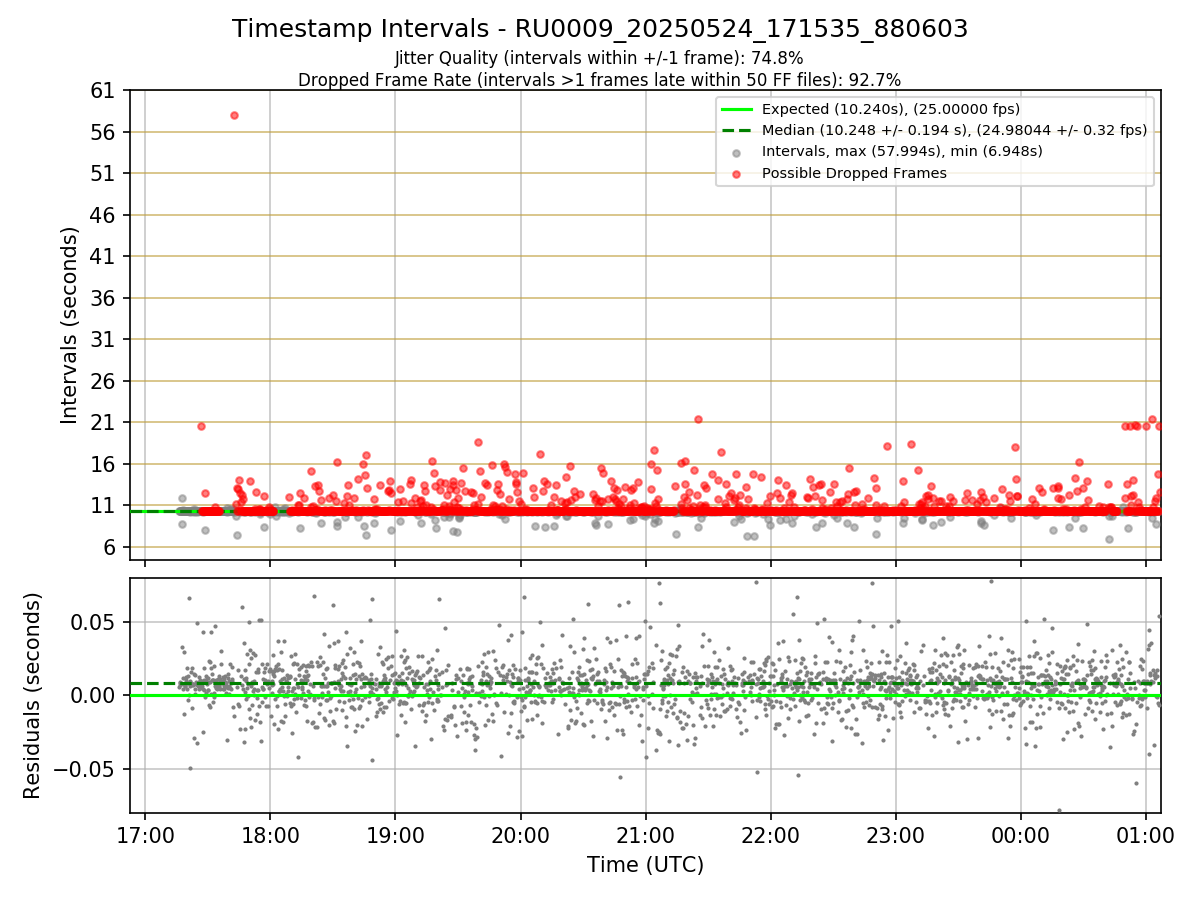Click the x-axis tick label '21:00'

tap(645, 834)
